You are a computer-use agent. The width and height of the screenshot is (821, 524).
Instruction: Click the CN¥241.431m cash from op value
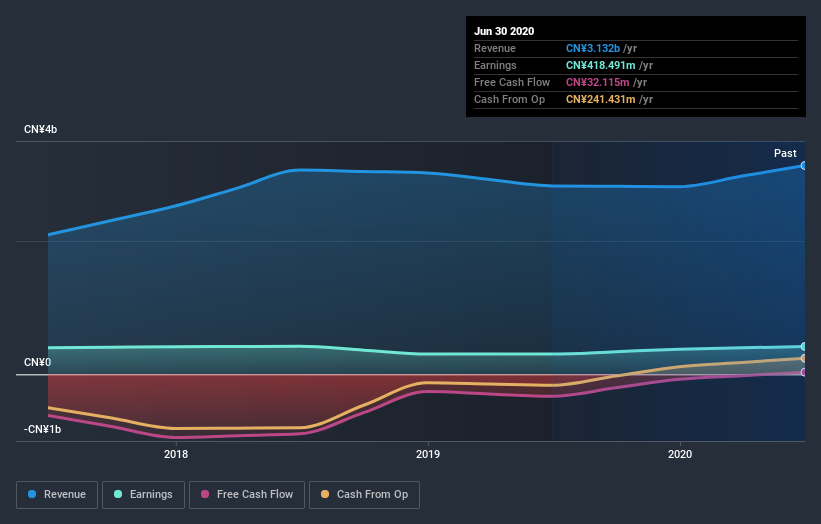pyautogui.click(x=601, y=99)
